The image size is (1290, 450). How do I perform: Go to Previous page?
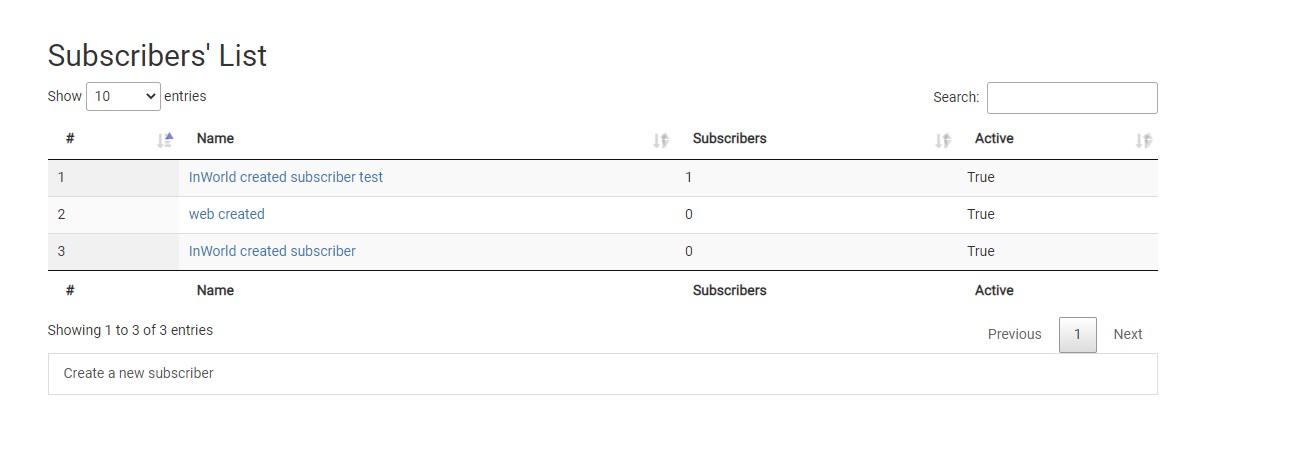1014,334
